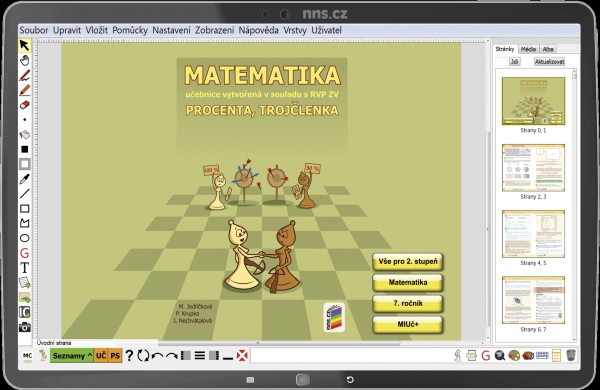Open the Upravit menu
The image size is (600, 390).
67,30
